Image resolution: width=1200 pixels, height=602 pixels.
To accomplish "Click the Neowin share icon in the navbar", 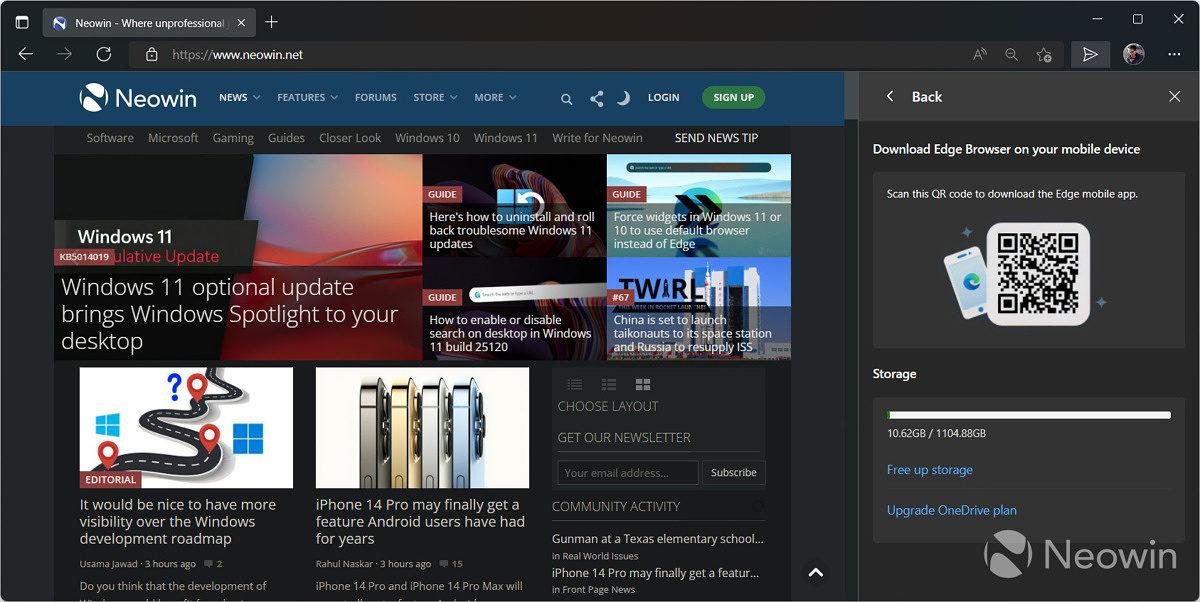I will tap(596, 98).
